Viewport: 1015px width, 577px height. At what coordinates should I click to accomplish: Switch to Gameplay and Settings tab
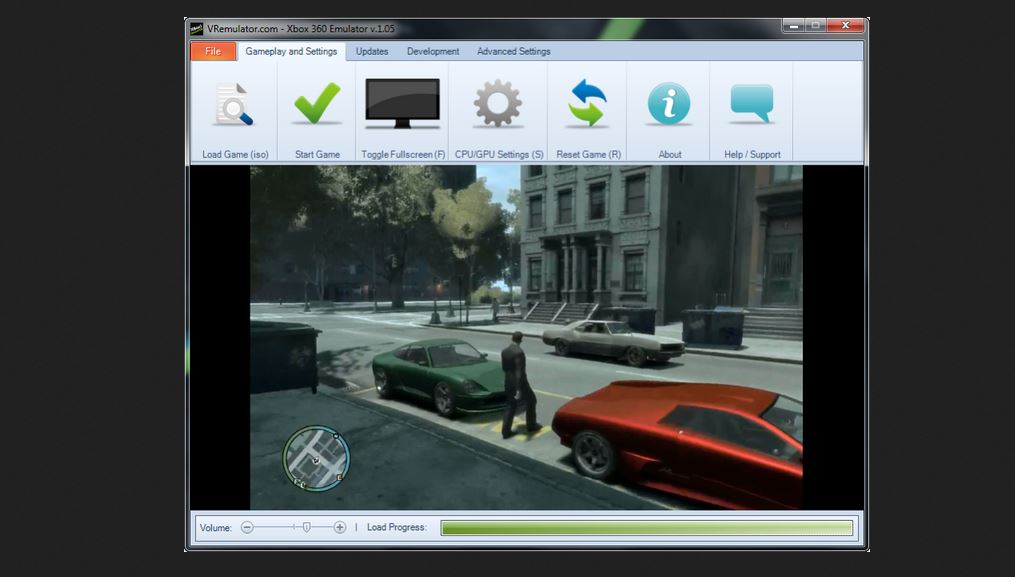tap(291, 51)
